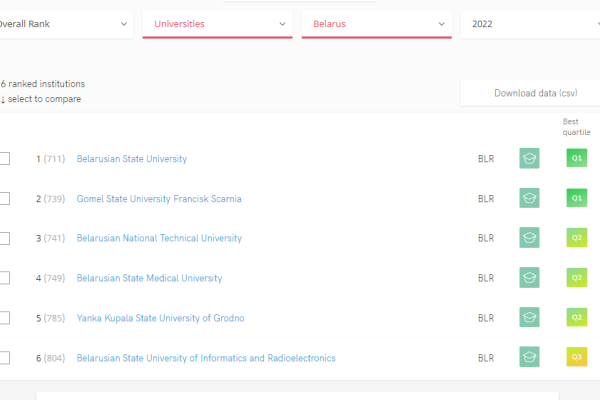
Task: Change the 2022 year dropdown
Action: click(530, 23)
